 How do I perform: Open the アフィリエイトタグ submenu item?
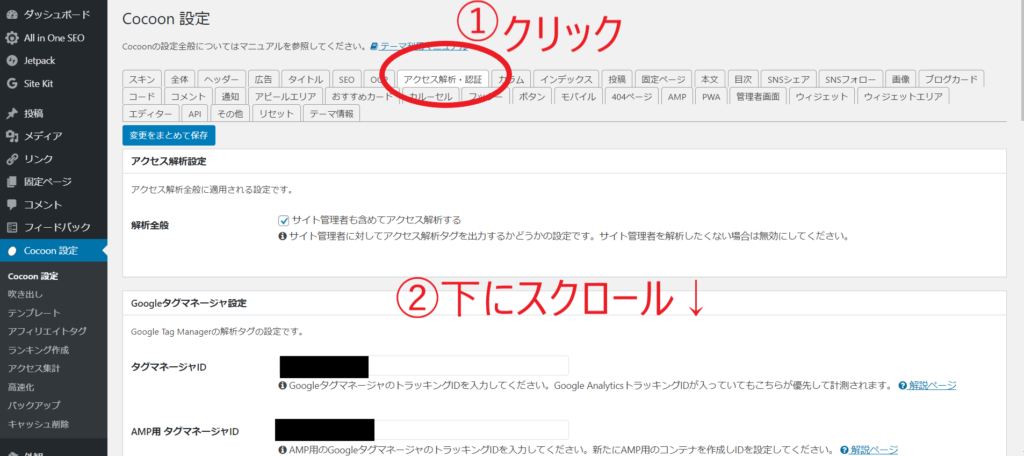(x=47, y=331)
